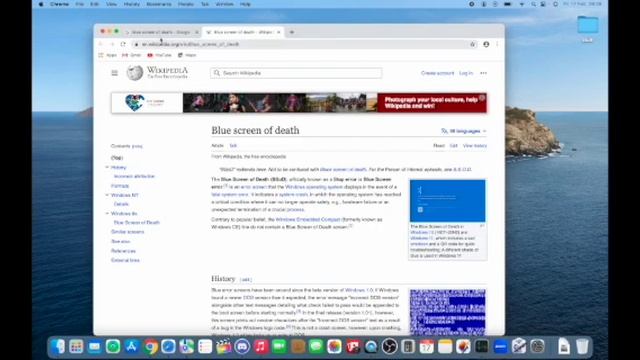The height and width of the screenshot is (360, 640).
Task: Switch to the first Blue screen of death tab
Action: [161, 32]
